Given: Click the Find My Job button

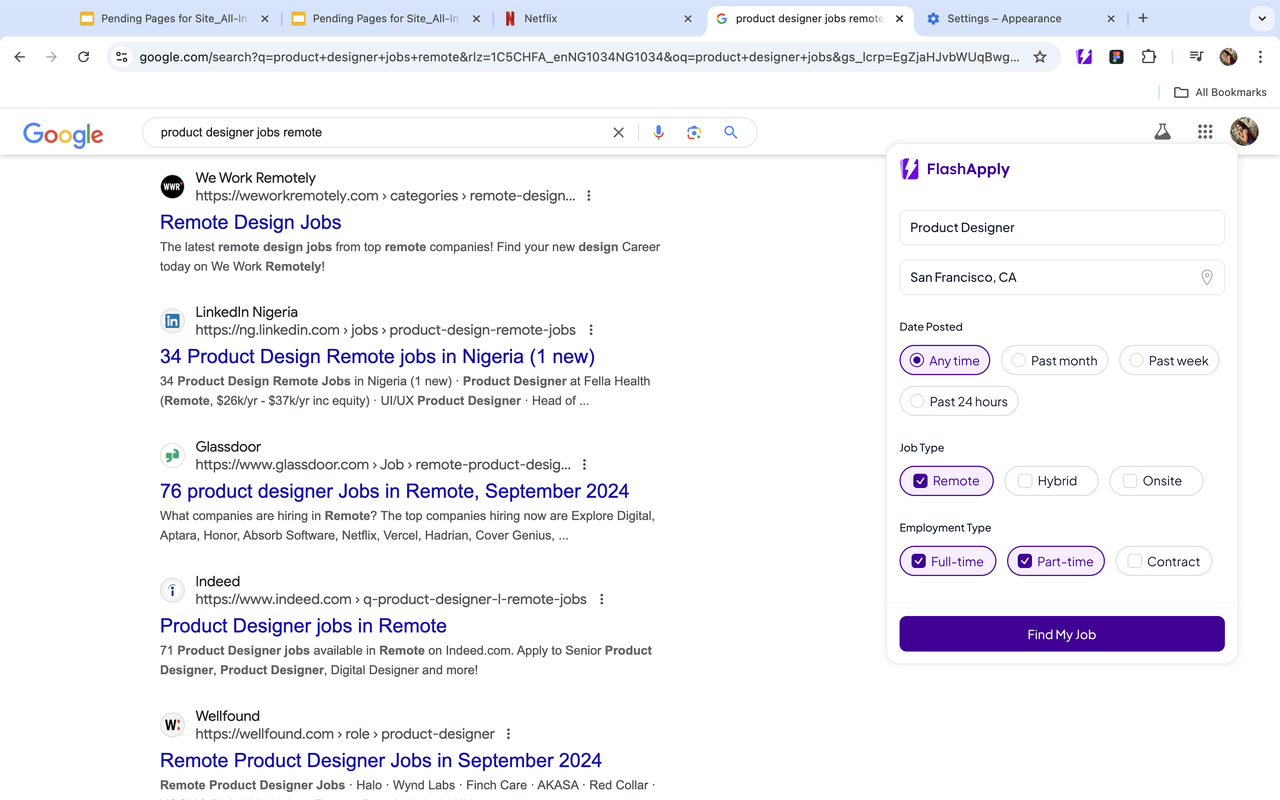Looking at the screenshot, I should click(x=1062, y=634).
